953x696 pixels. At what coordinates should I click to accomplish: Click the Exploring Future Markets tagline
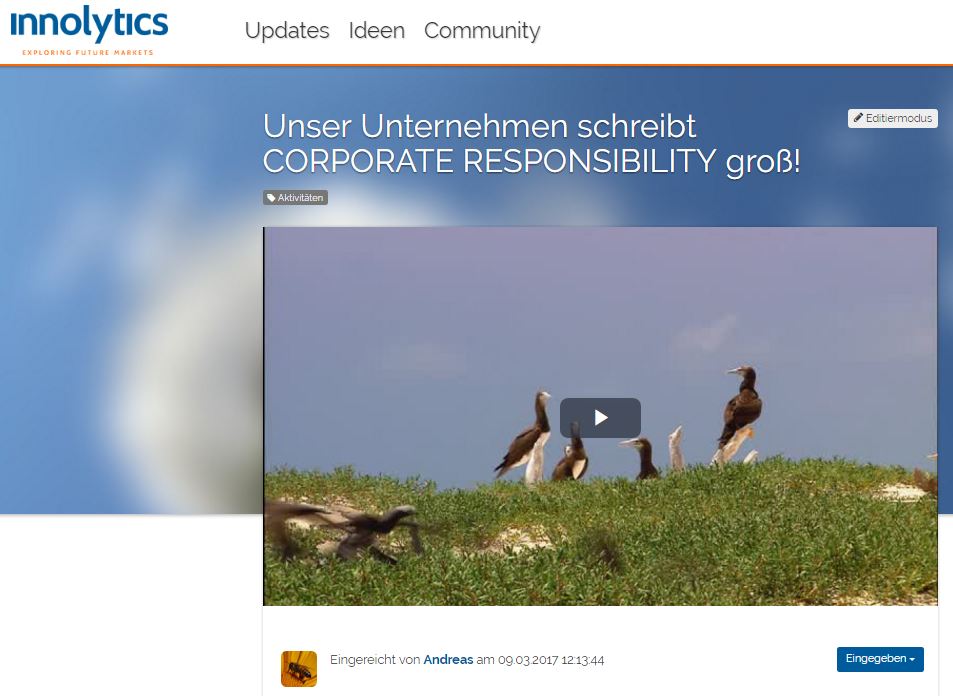pyautogui.click(x=88, y=52)
